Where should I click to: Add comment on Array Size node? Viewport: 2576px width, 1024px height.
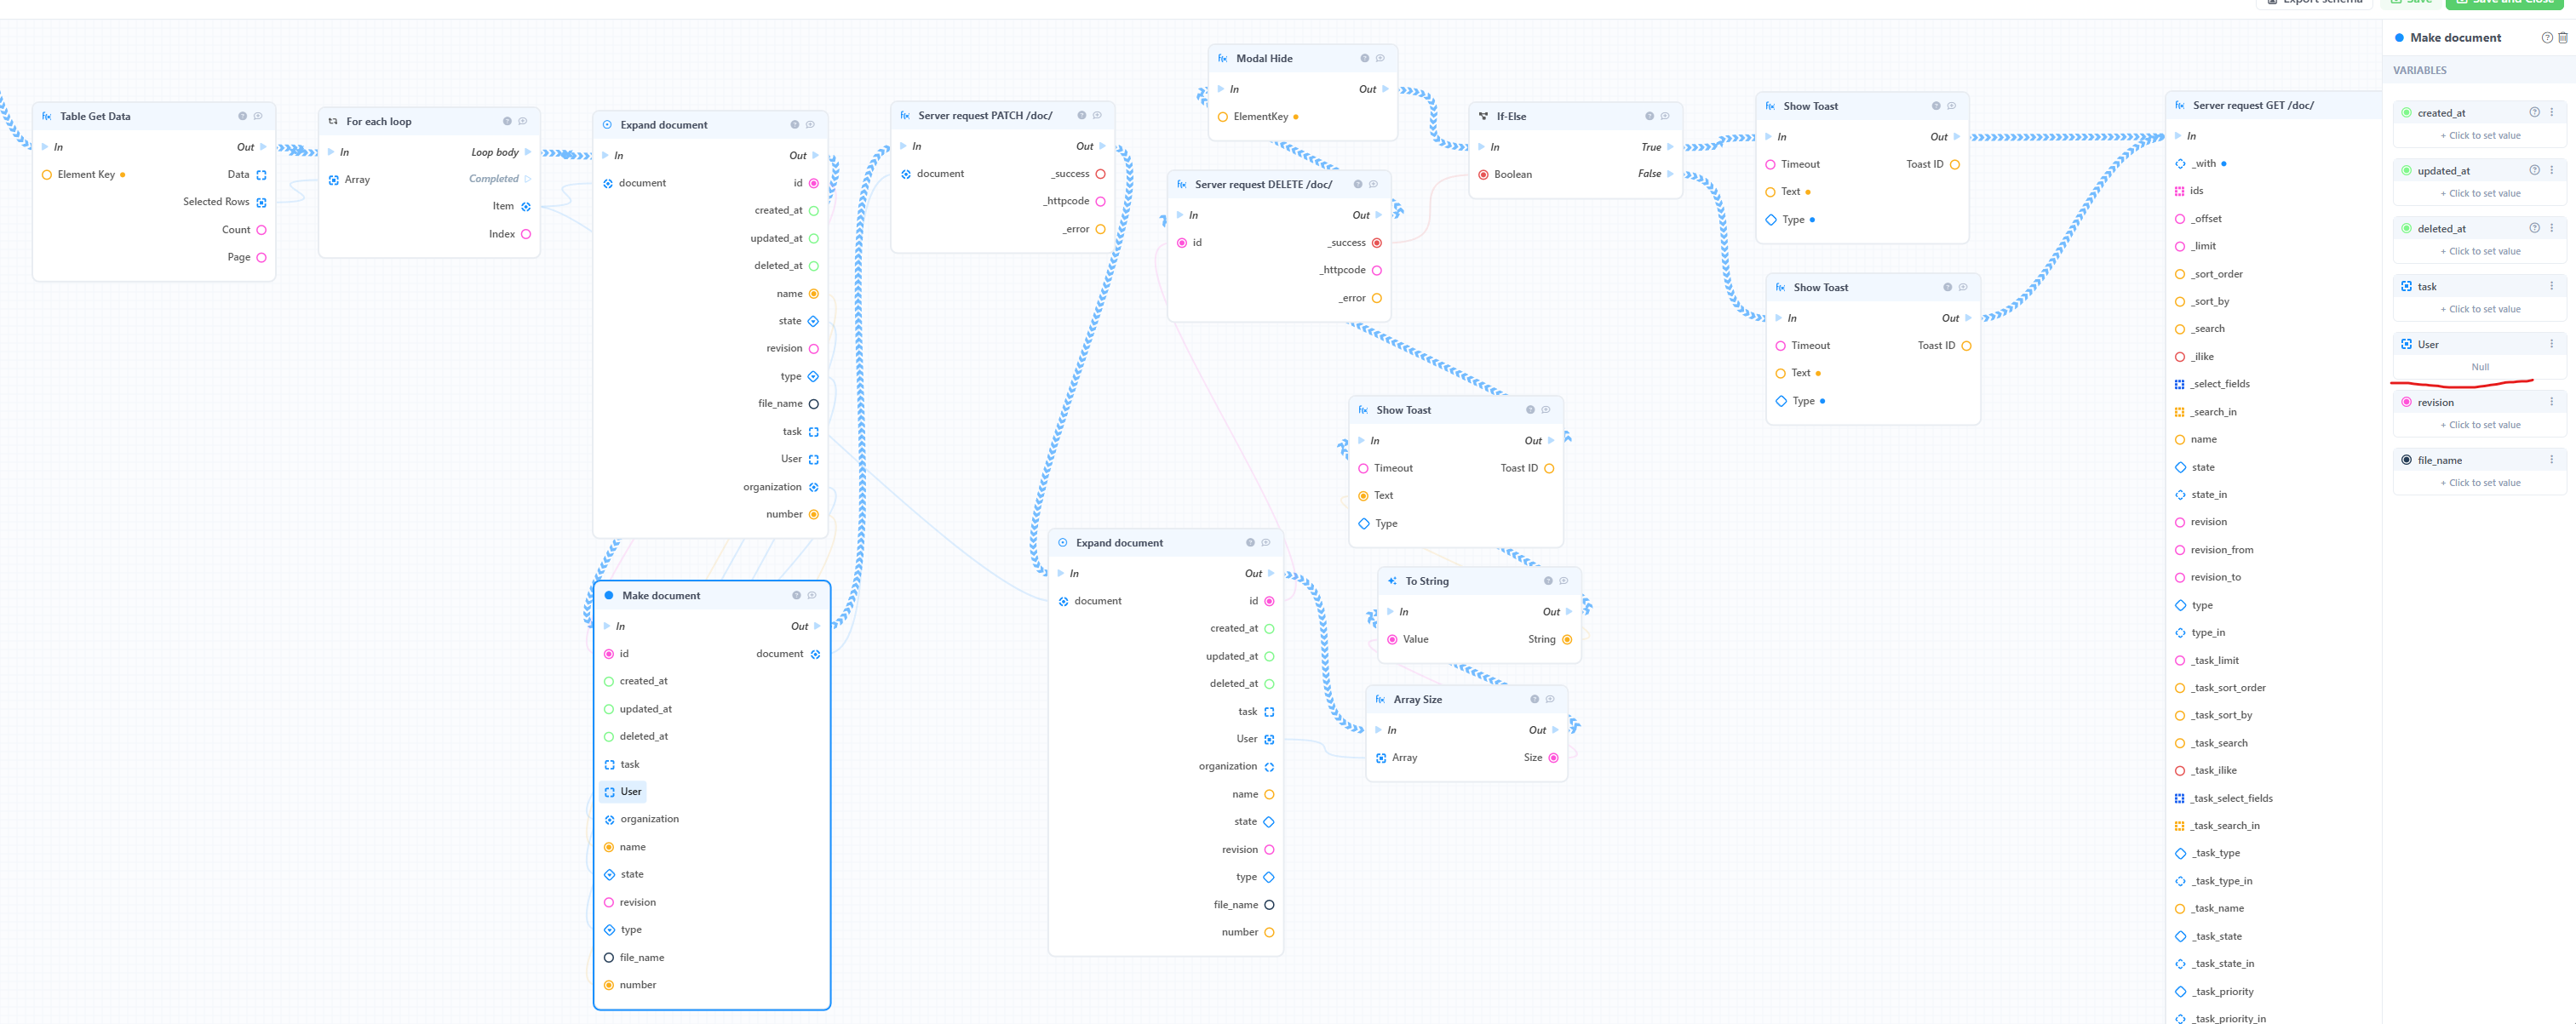tap(1550, 699)
